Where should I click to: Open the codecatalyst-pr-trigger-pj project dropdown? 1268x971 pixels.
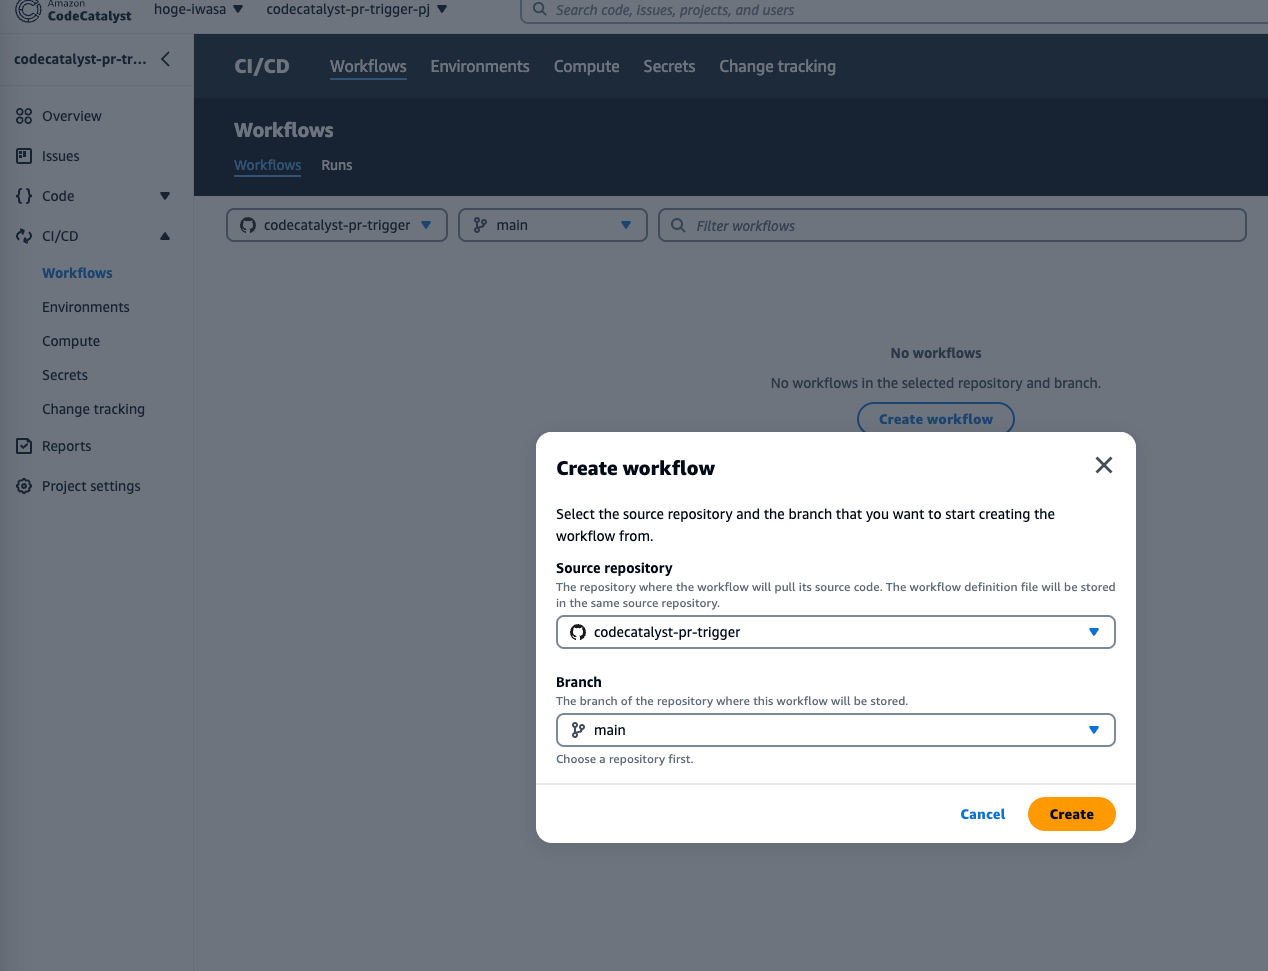click(x=357, y=9)
